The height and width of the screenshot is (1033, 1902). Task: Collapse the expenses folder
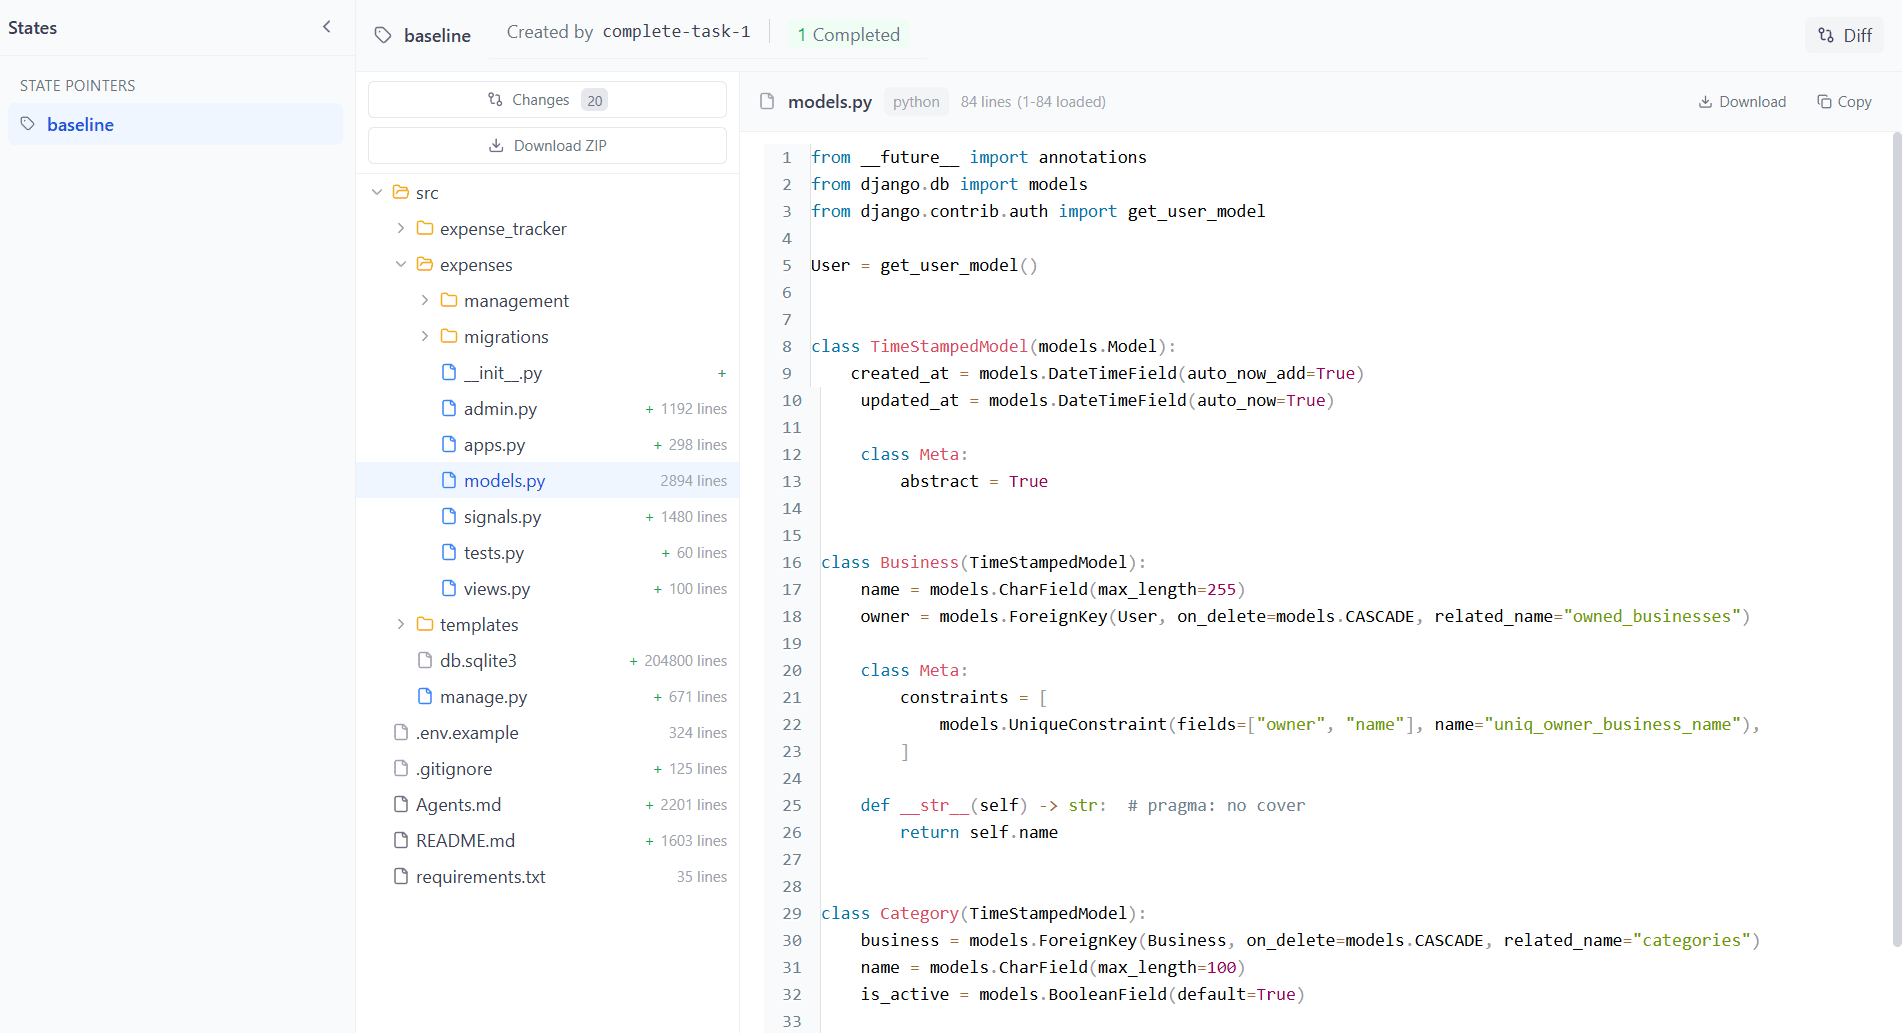[x=401, y=264]
